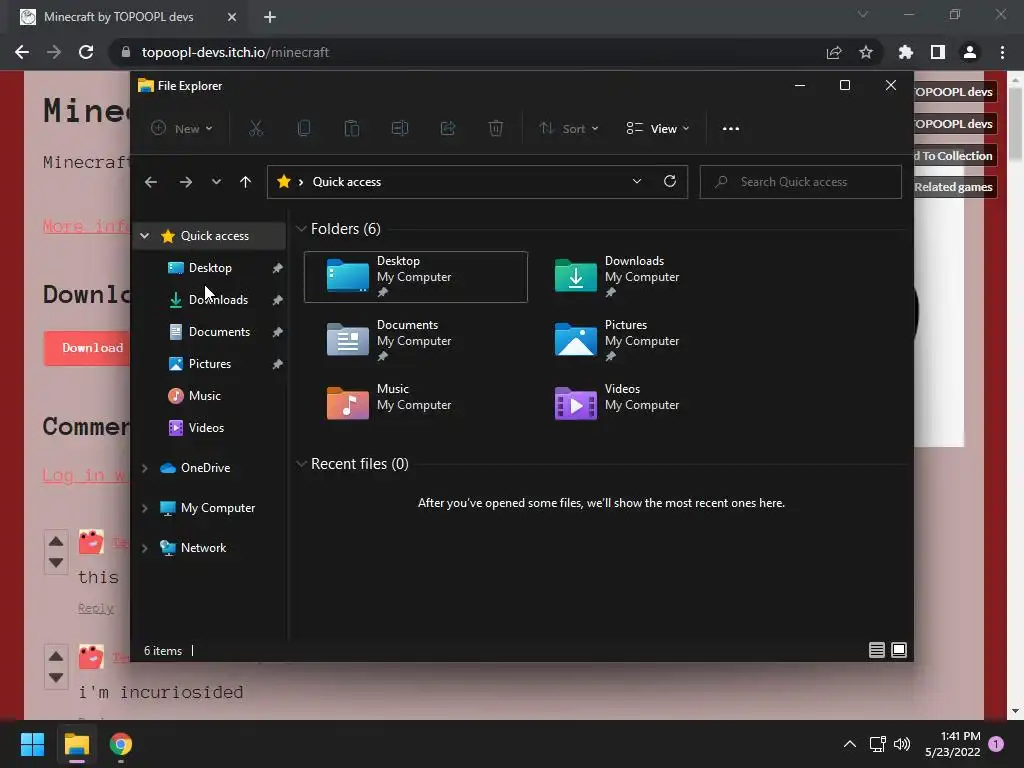Open the Downloads folder tile in the main pane
The image size is (1024, 768).
[x=643, y=276]
